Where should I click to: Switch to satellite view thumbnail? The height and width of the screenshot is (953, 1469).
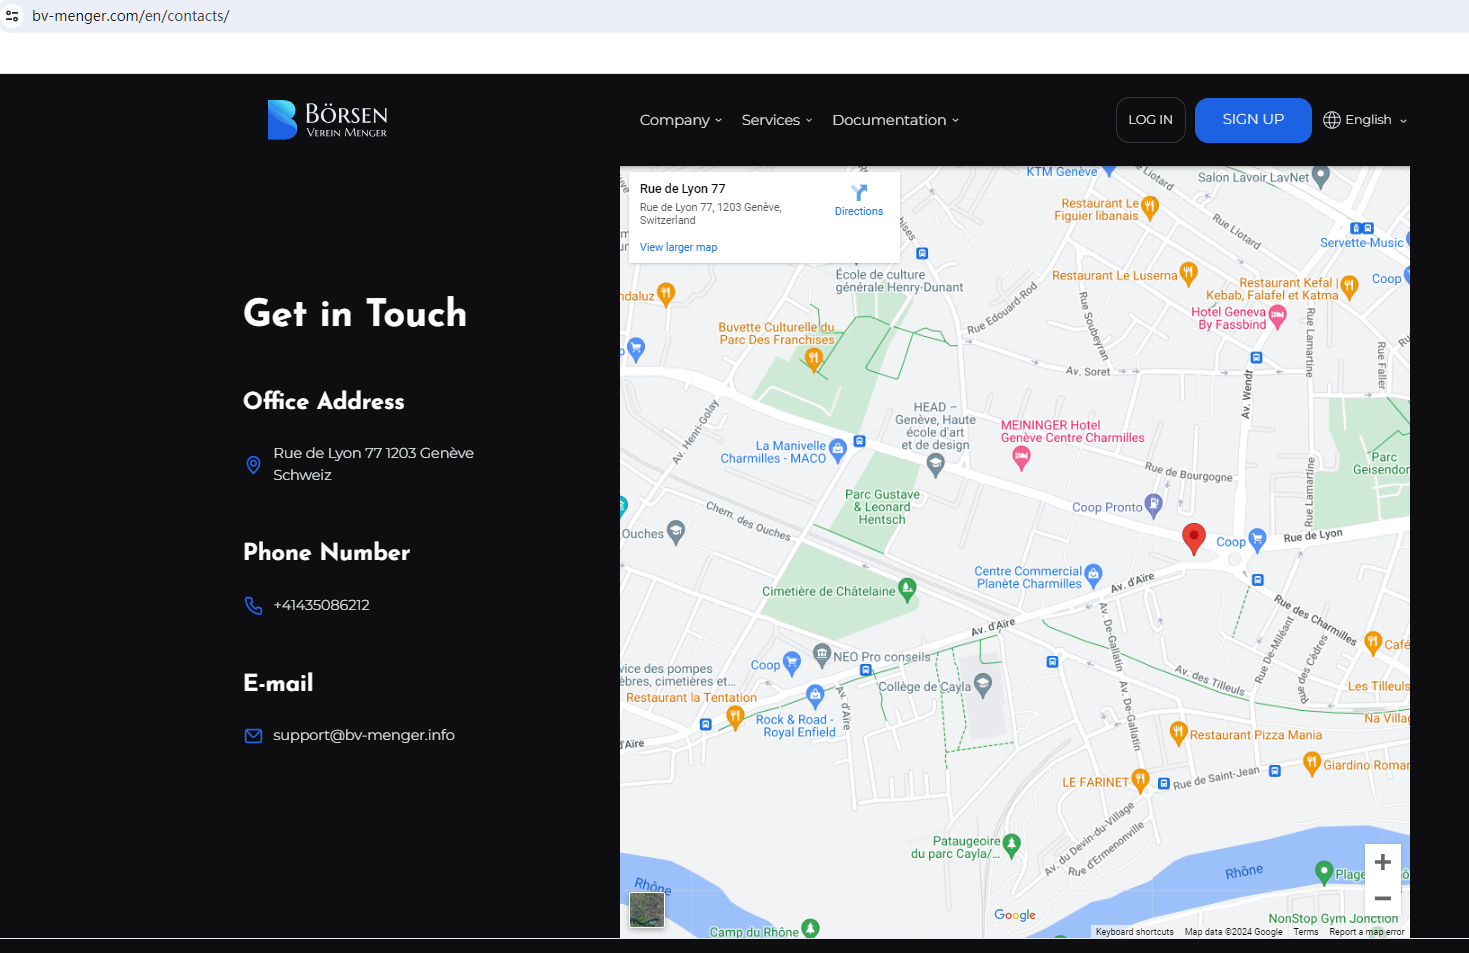point(647,909)
